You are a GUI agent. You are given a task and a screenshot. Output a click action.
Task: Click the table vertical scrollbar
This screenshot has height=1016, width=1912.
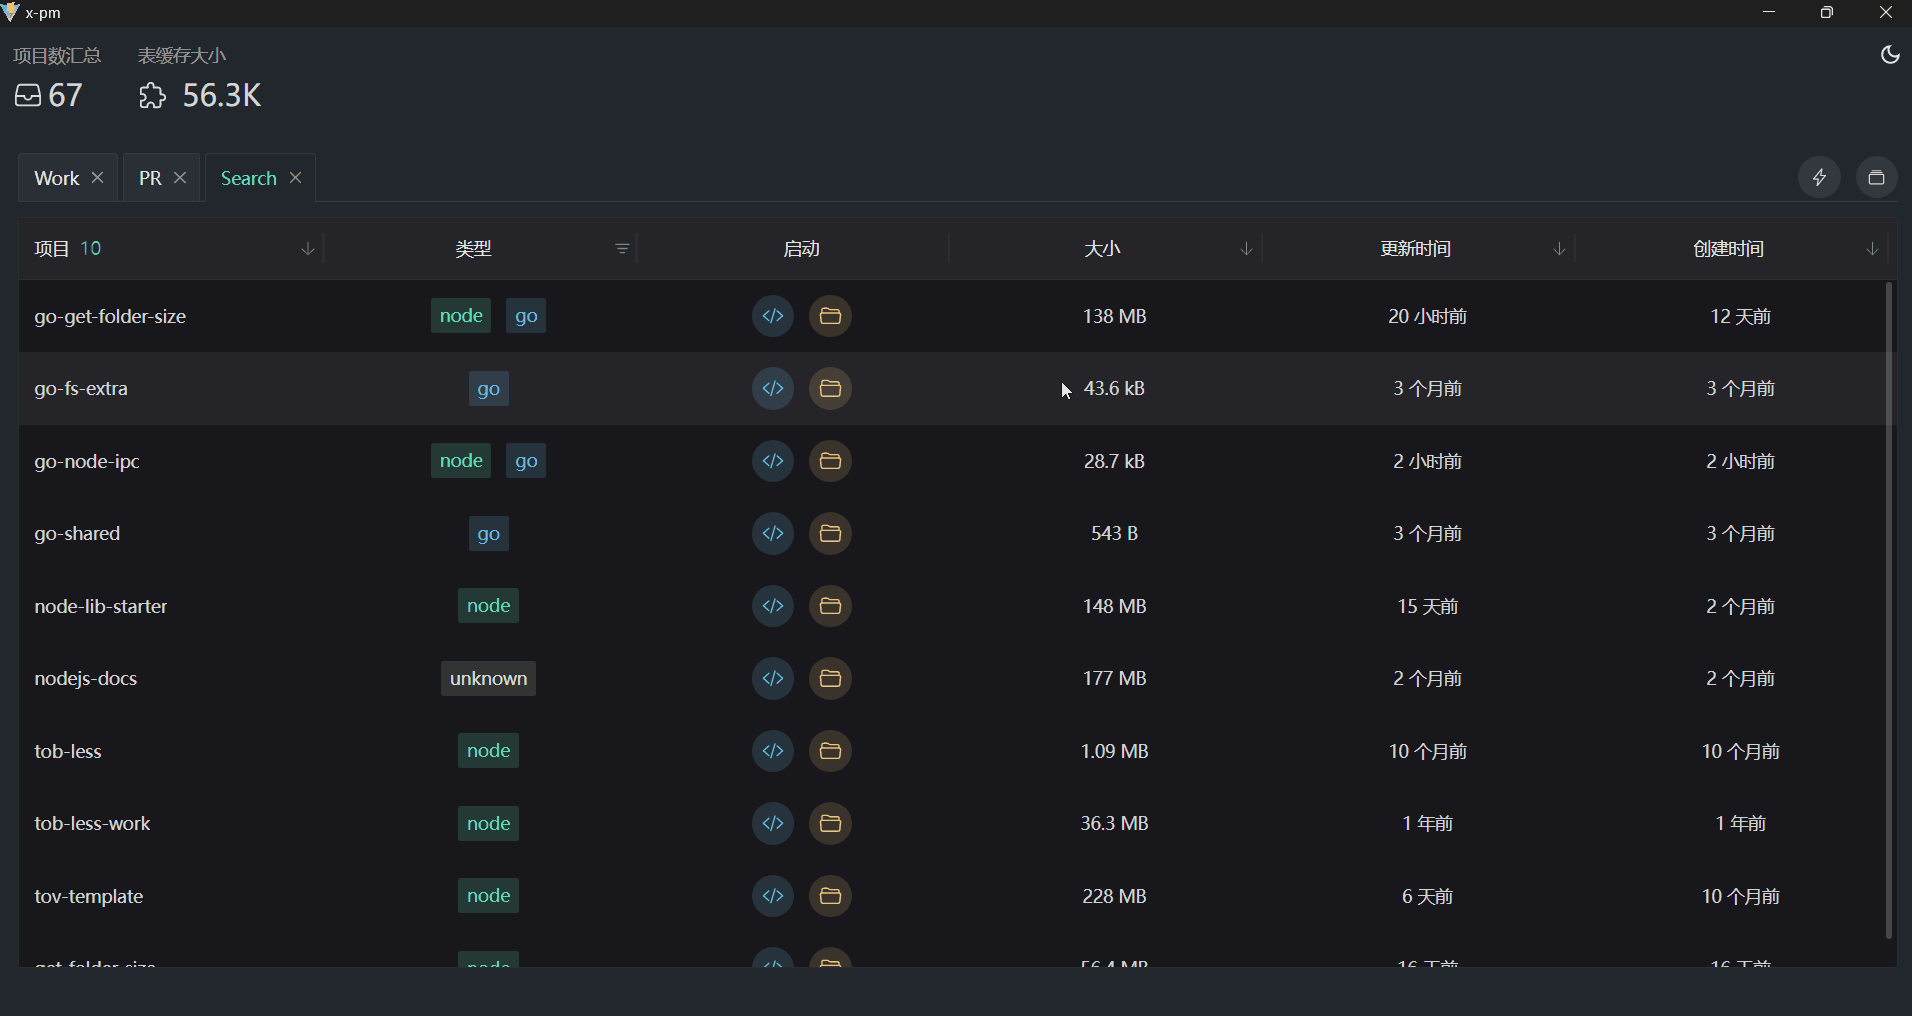click(1888, 610)
